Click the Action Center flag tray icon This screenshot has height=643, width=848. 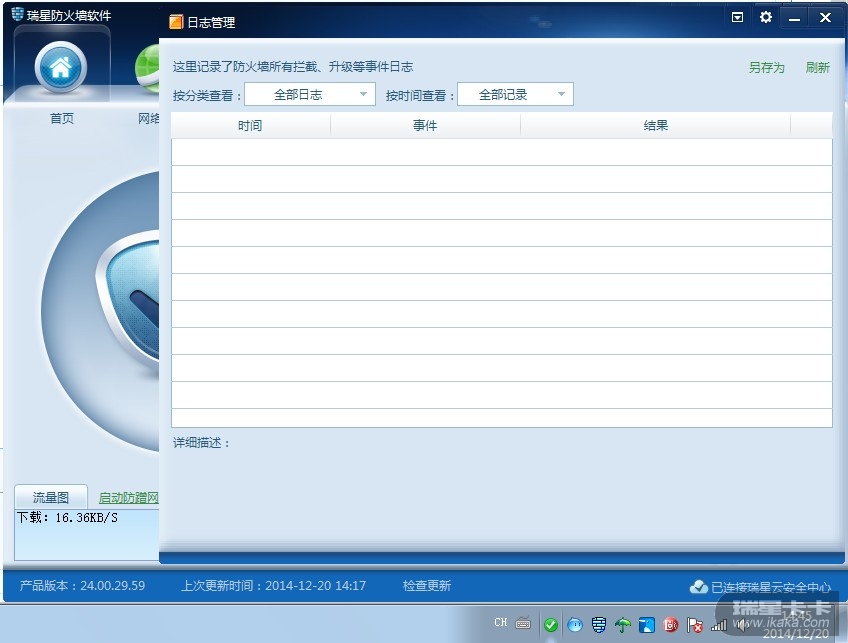click(x=694, y=625)
